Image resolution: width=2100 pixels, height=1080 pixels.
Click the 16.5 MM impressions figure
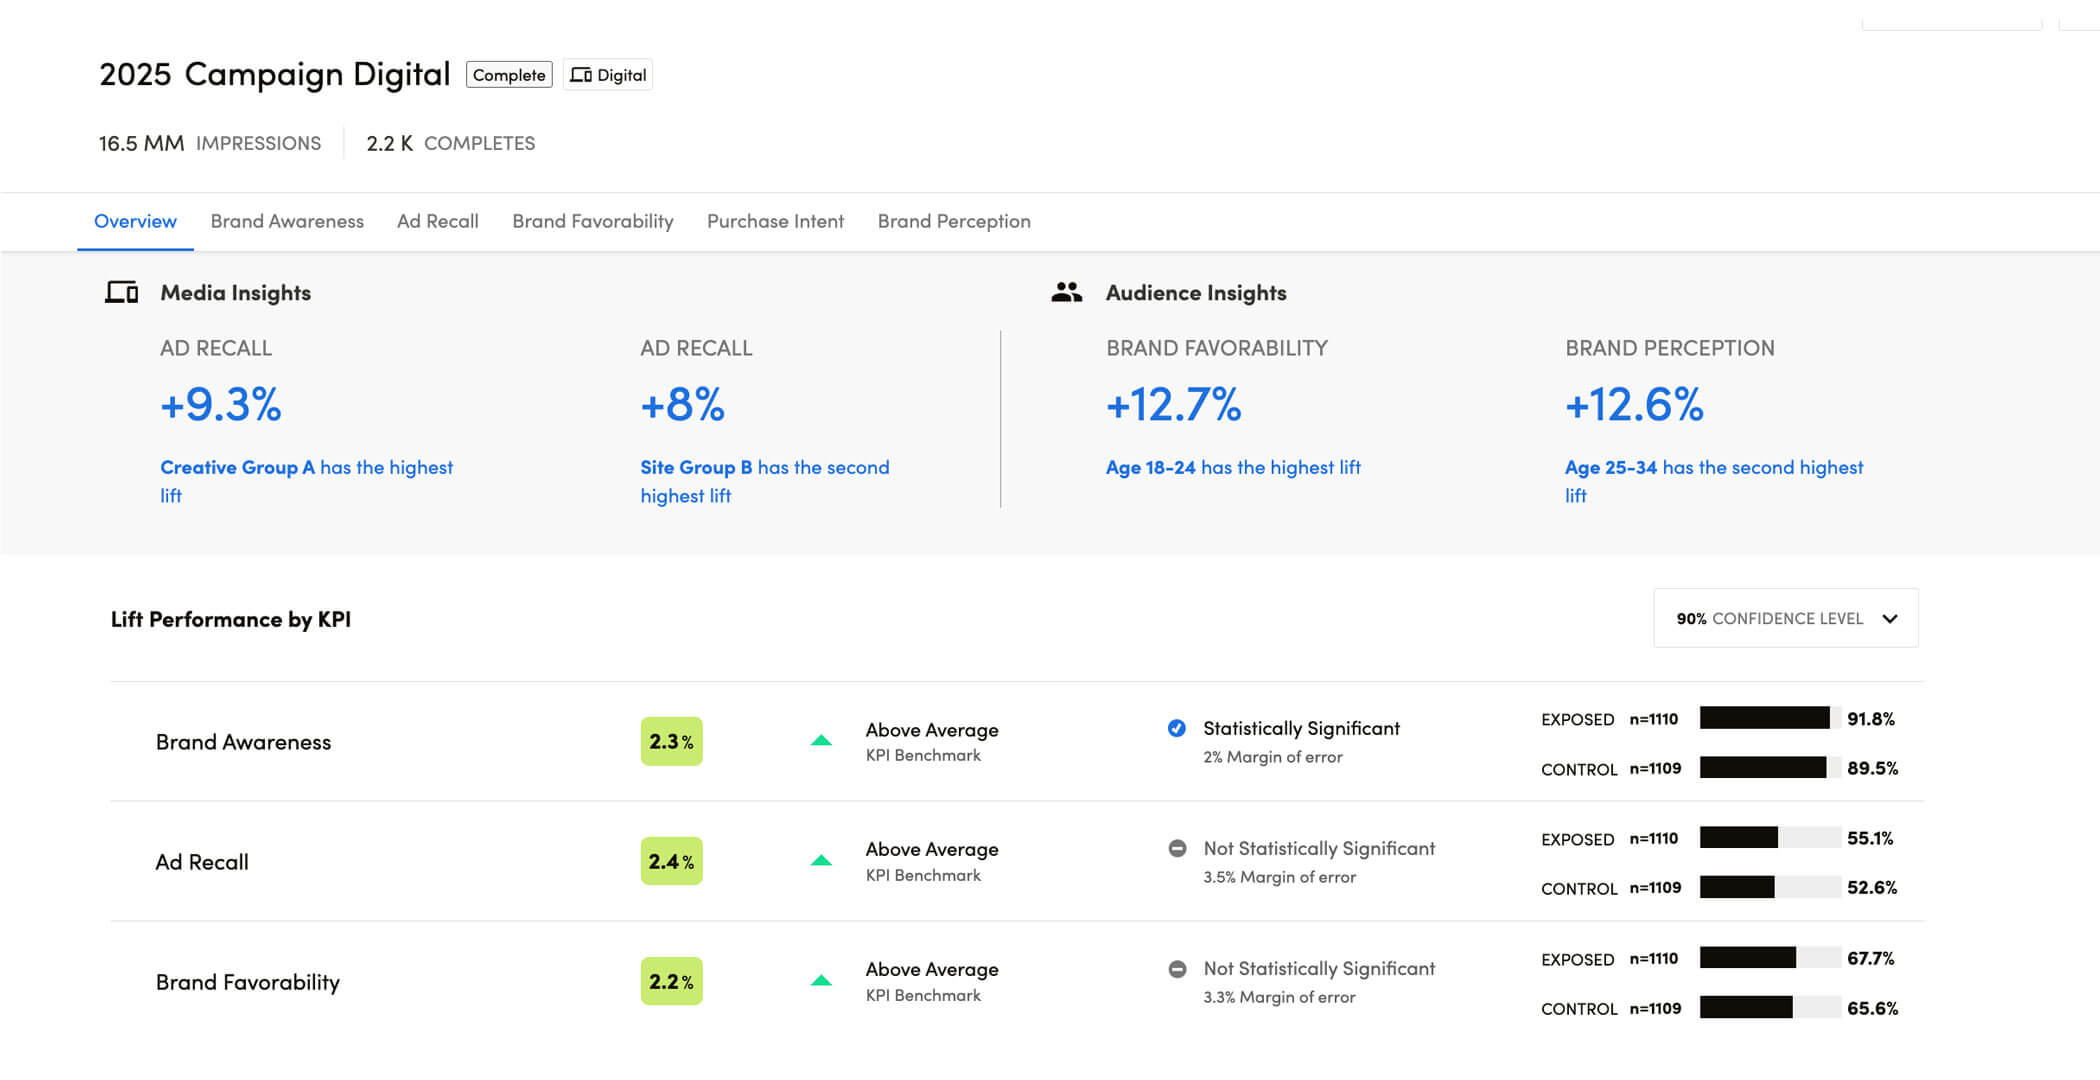(141, 143)
